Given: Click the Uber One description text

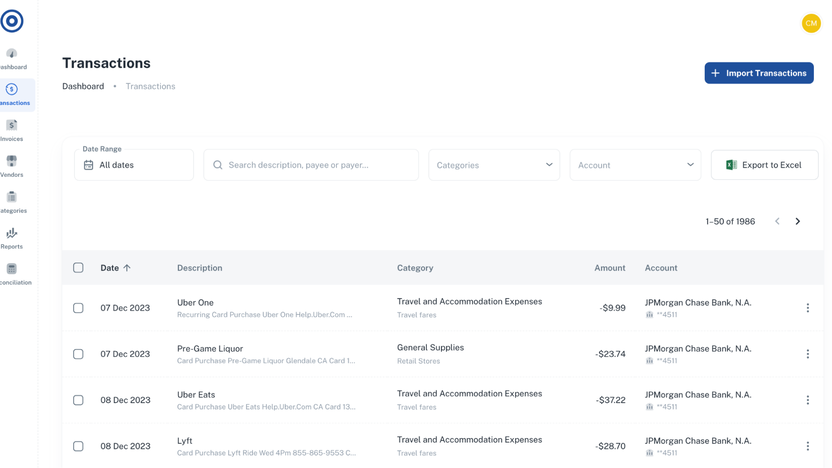Looking at the screenshot, I should [195, 302].
